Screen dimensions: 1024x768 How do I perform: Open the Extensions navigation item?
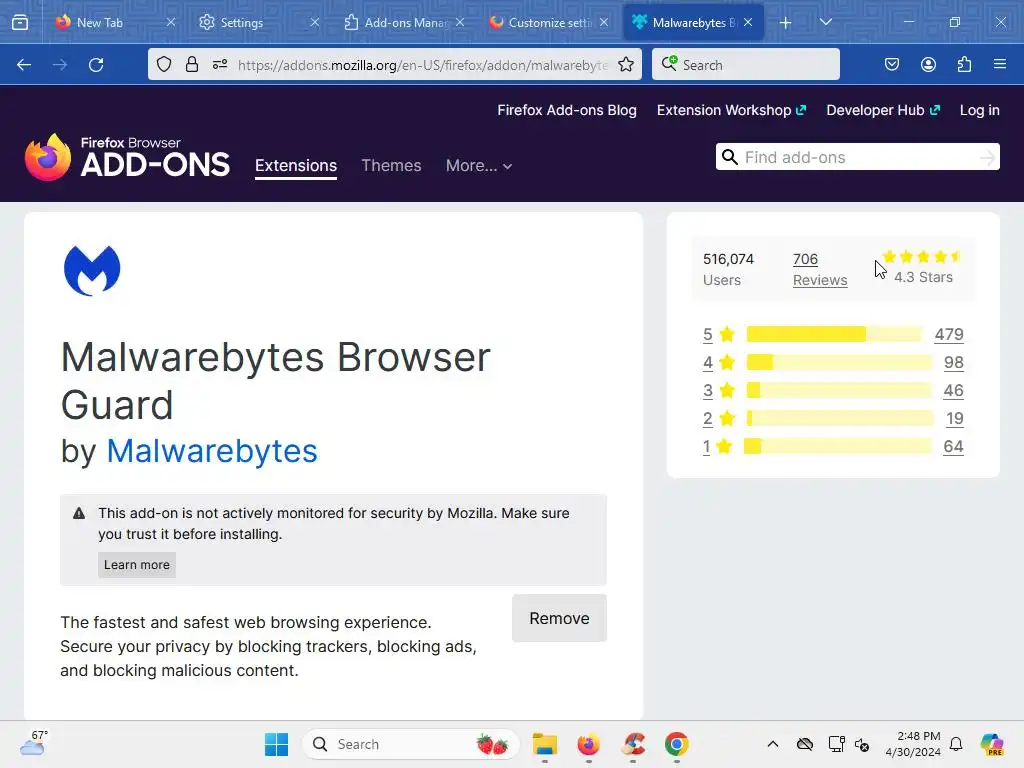[296, 165]
